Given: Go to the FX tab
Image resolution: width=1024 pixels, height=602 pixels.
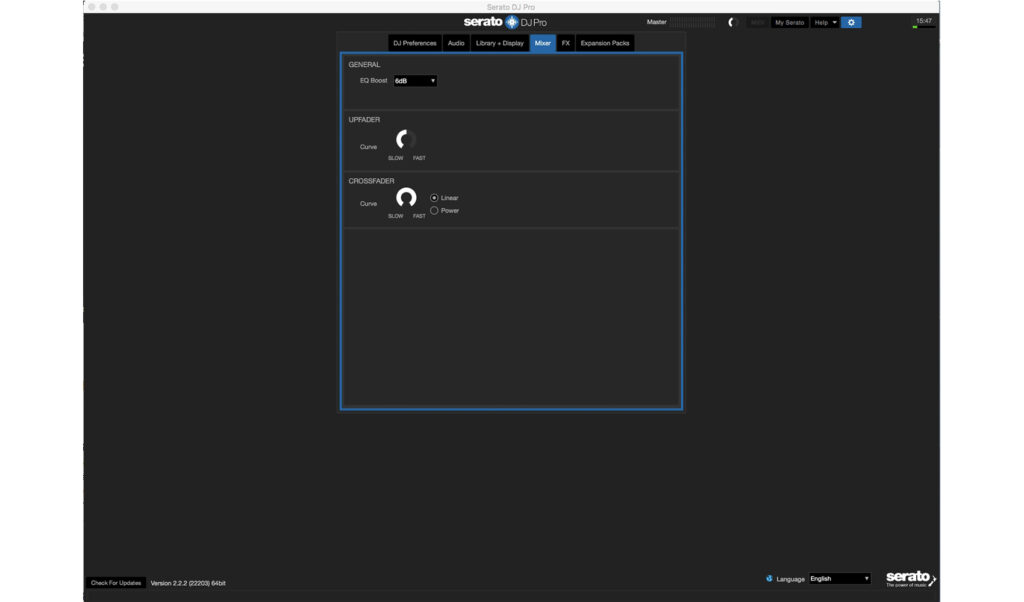Looking at the screenshot, I should point(566,43).
